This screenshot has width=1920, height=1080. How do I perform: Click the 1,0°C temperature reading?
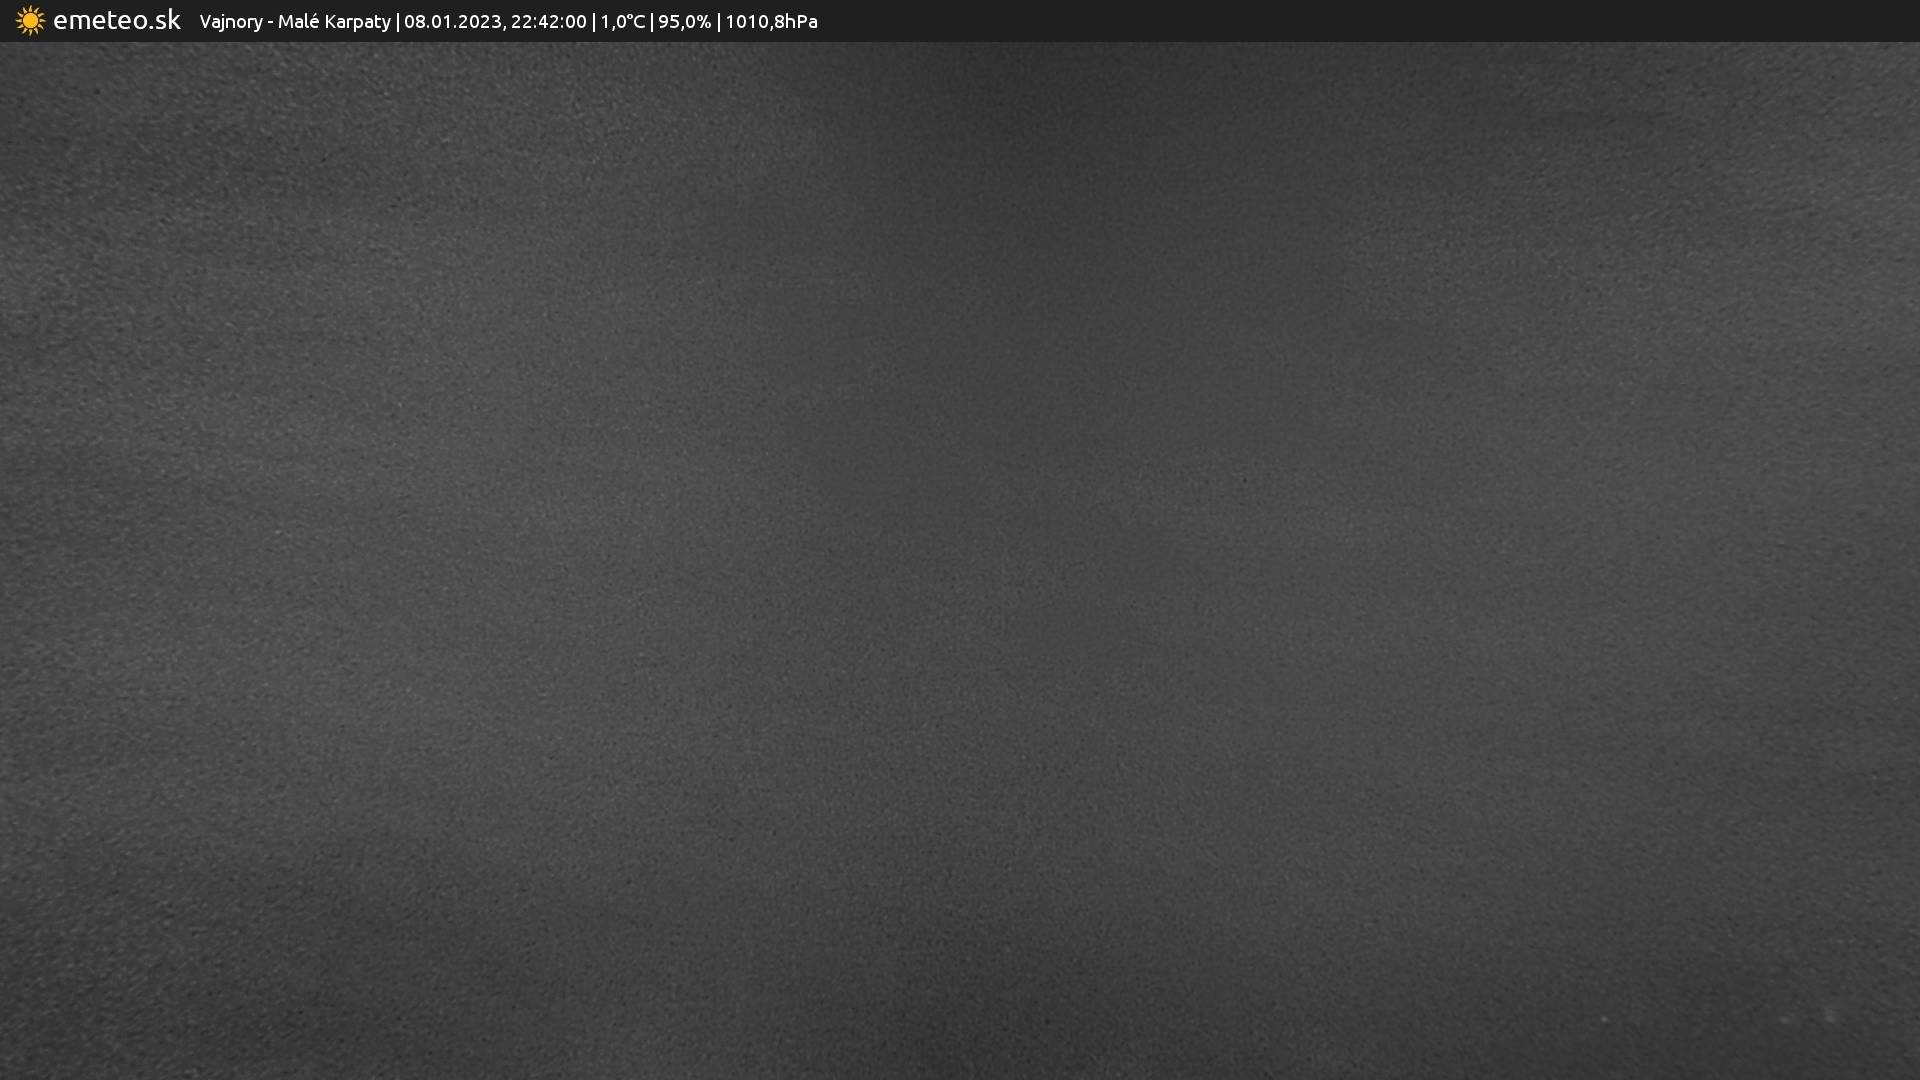(x=622, y=22)
